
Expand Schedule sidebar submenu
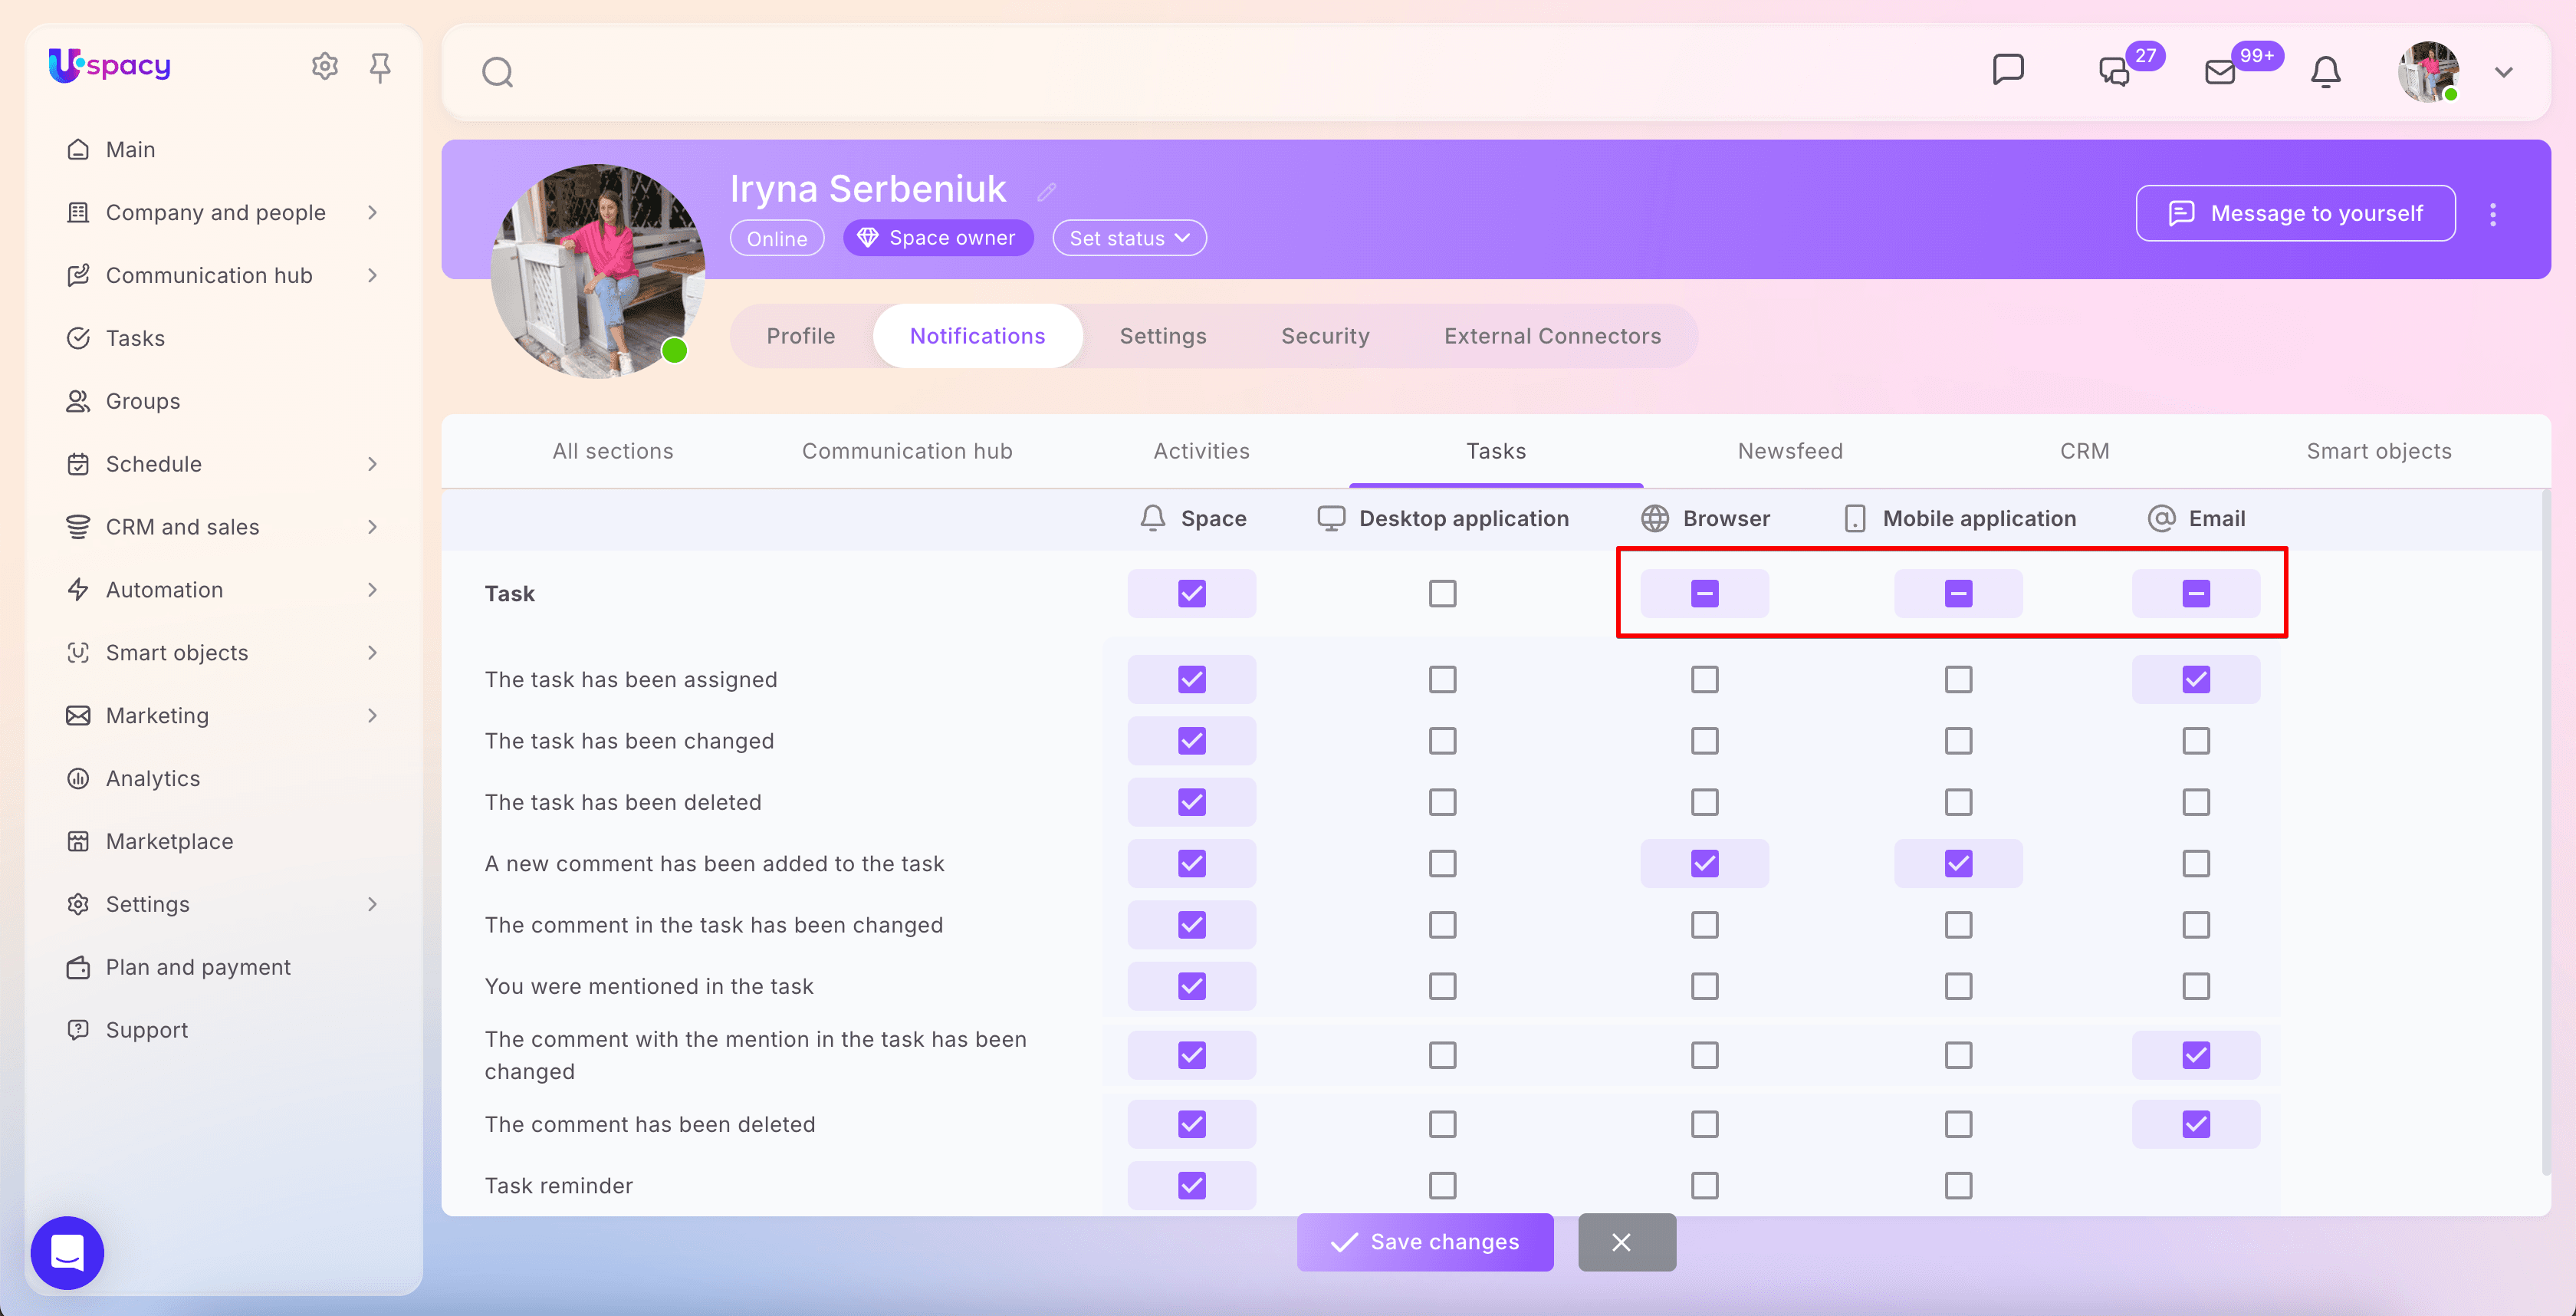coord(372,464)
